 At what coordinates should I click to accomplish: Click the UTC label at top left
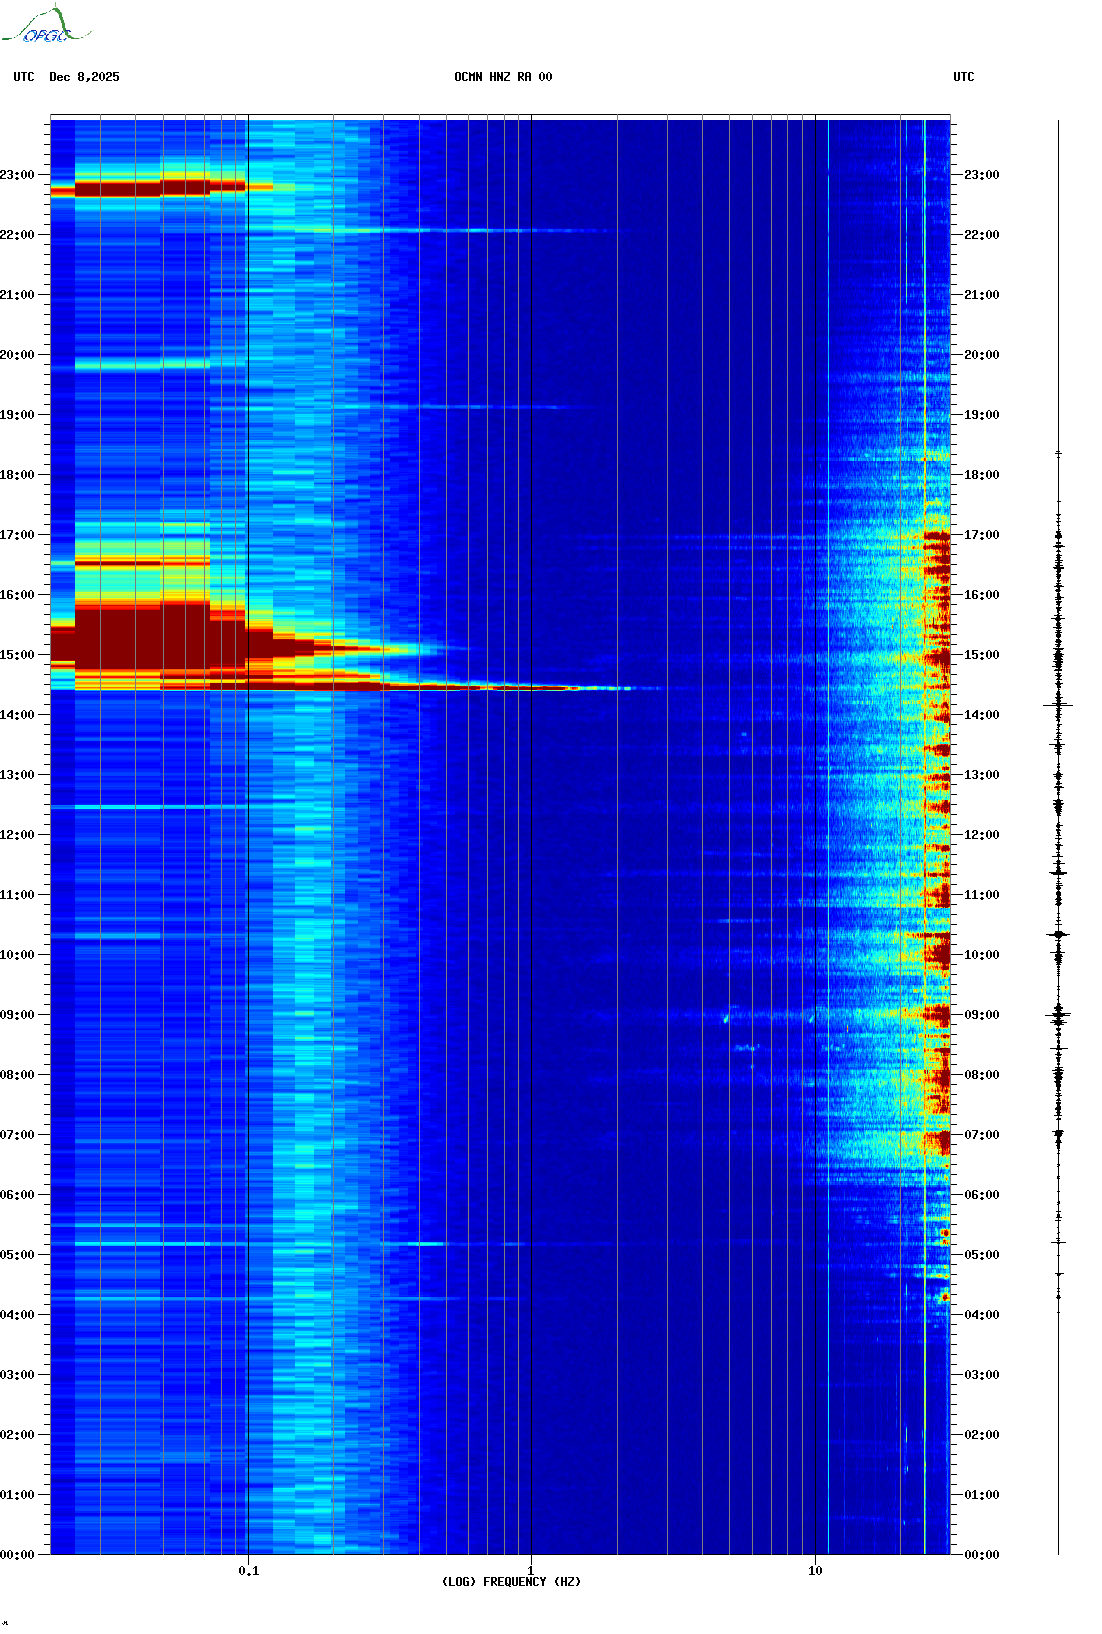(24, 77)
